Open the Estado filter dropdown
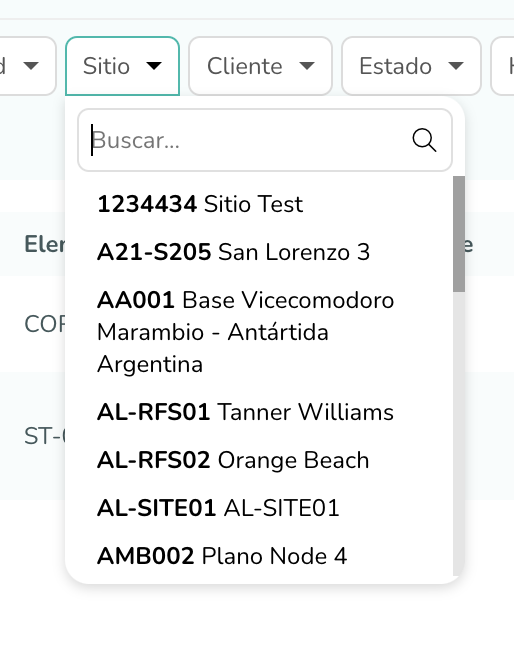 point(412,66)
